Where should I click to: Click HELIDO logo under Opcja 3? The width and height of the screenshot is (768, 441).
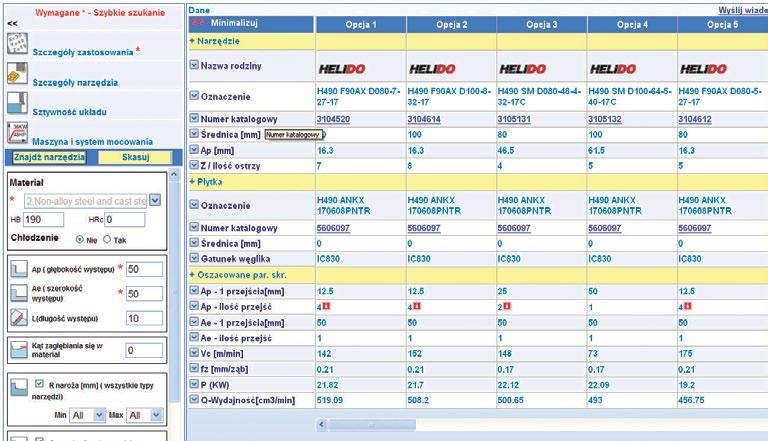coord(523,69)
